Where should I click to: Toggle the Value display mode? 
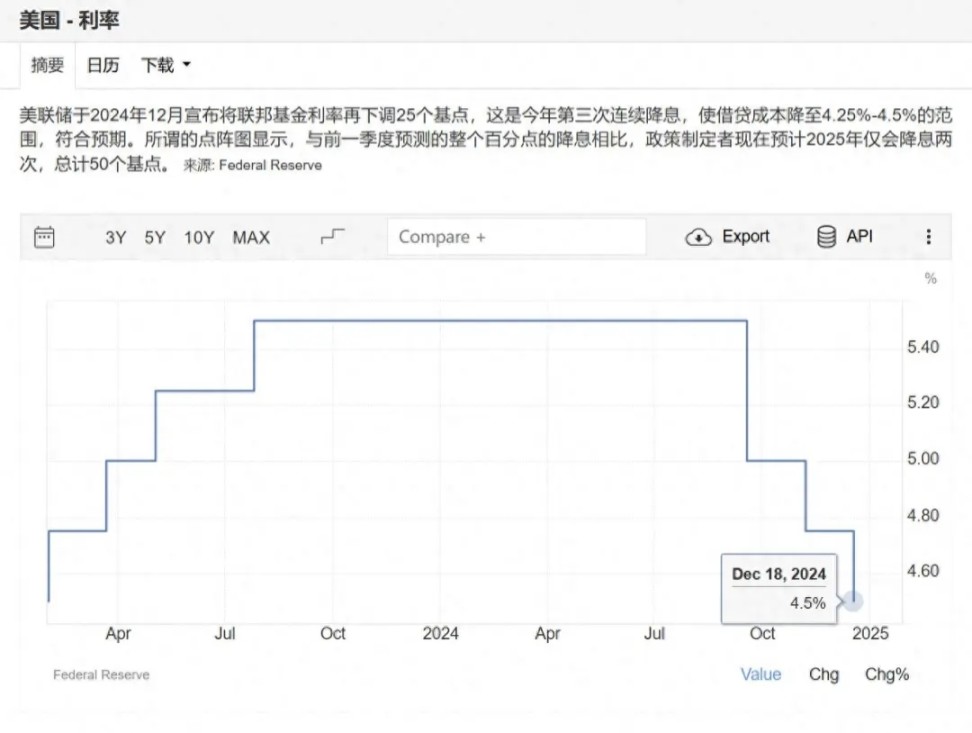click(x=760, y=674)
